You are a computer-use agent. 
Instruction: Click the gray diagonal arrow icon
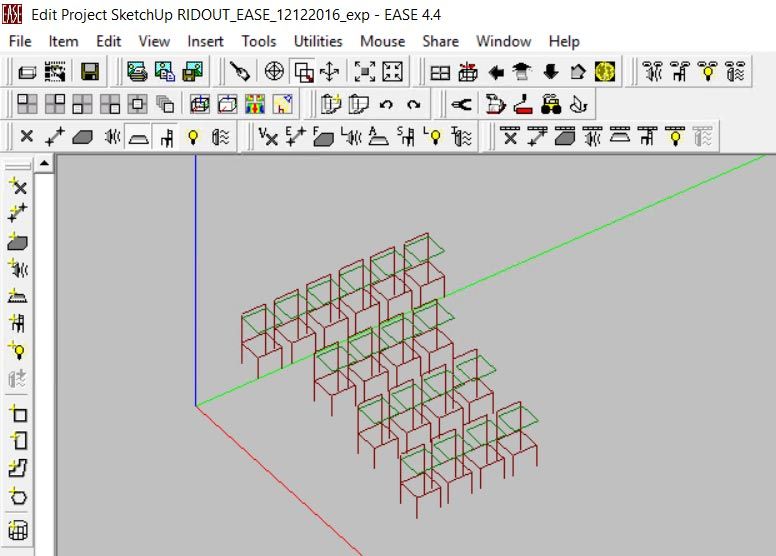(x=578, y=72)
